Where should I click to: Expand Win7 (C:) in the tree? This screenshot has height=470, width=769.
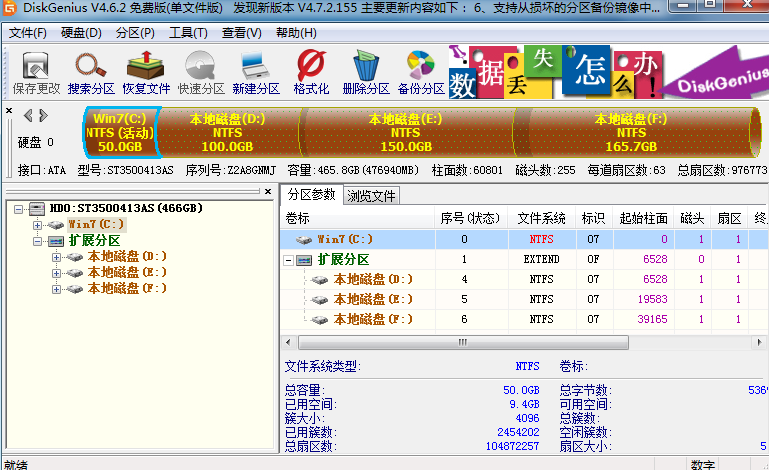[x=37, y=225]
